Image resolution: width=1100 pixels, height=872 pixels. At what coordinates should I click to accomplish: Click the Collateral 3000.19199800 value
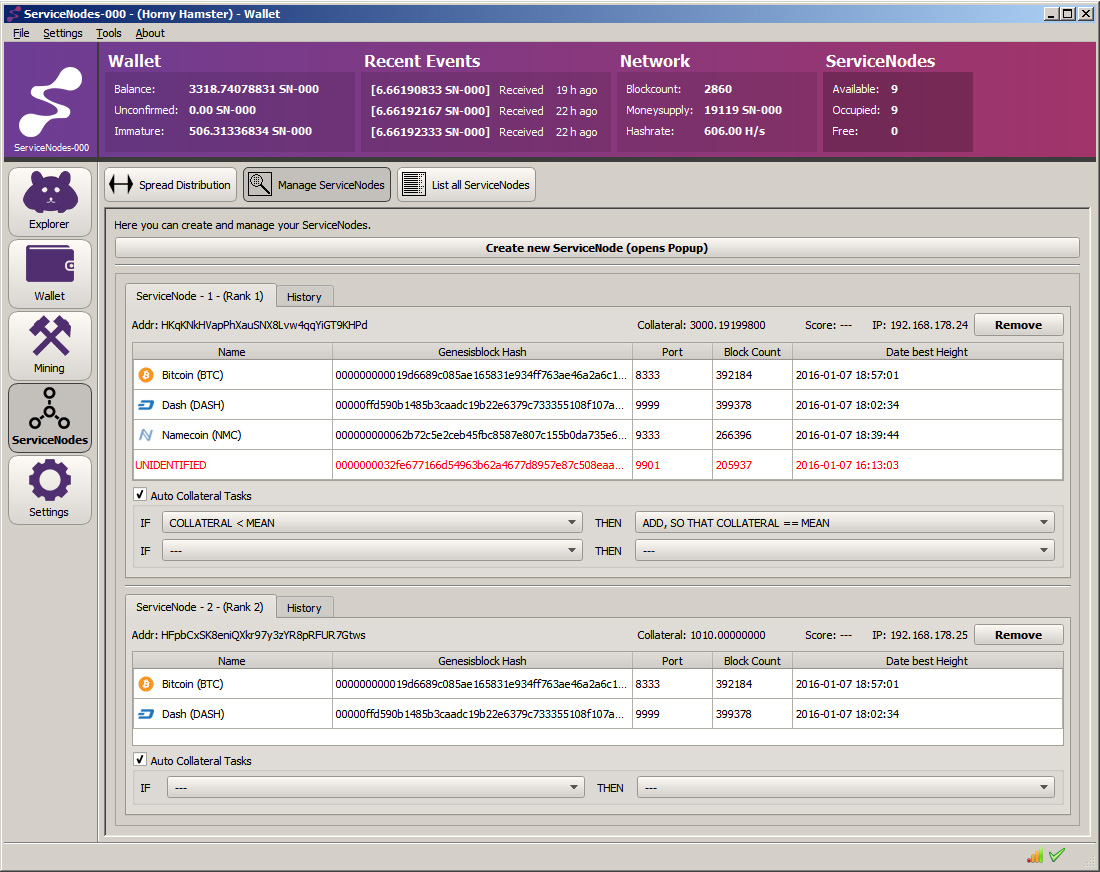pyautogui.click(x=727, y=325)
